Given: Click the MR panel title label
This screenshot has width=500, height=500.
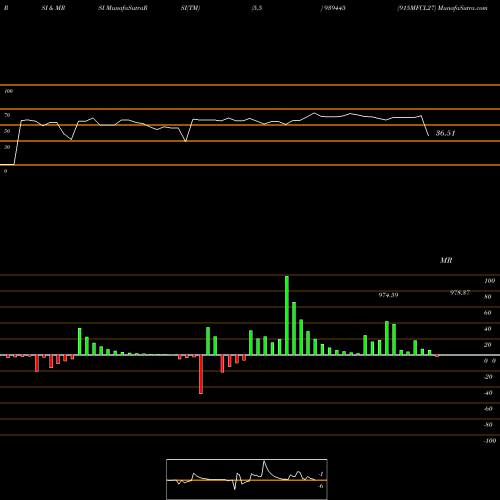Looking at the screenshot, I should click(x=446, y=260).
